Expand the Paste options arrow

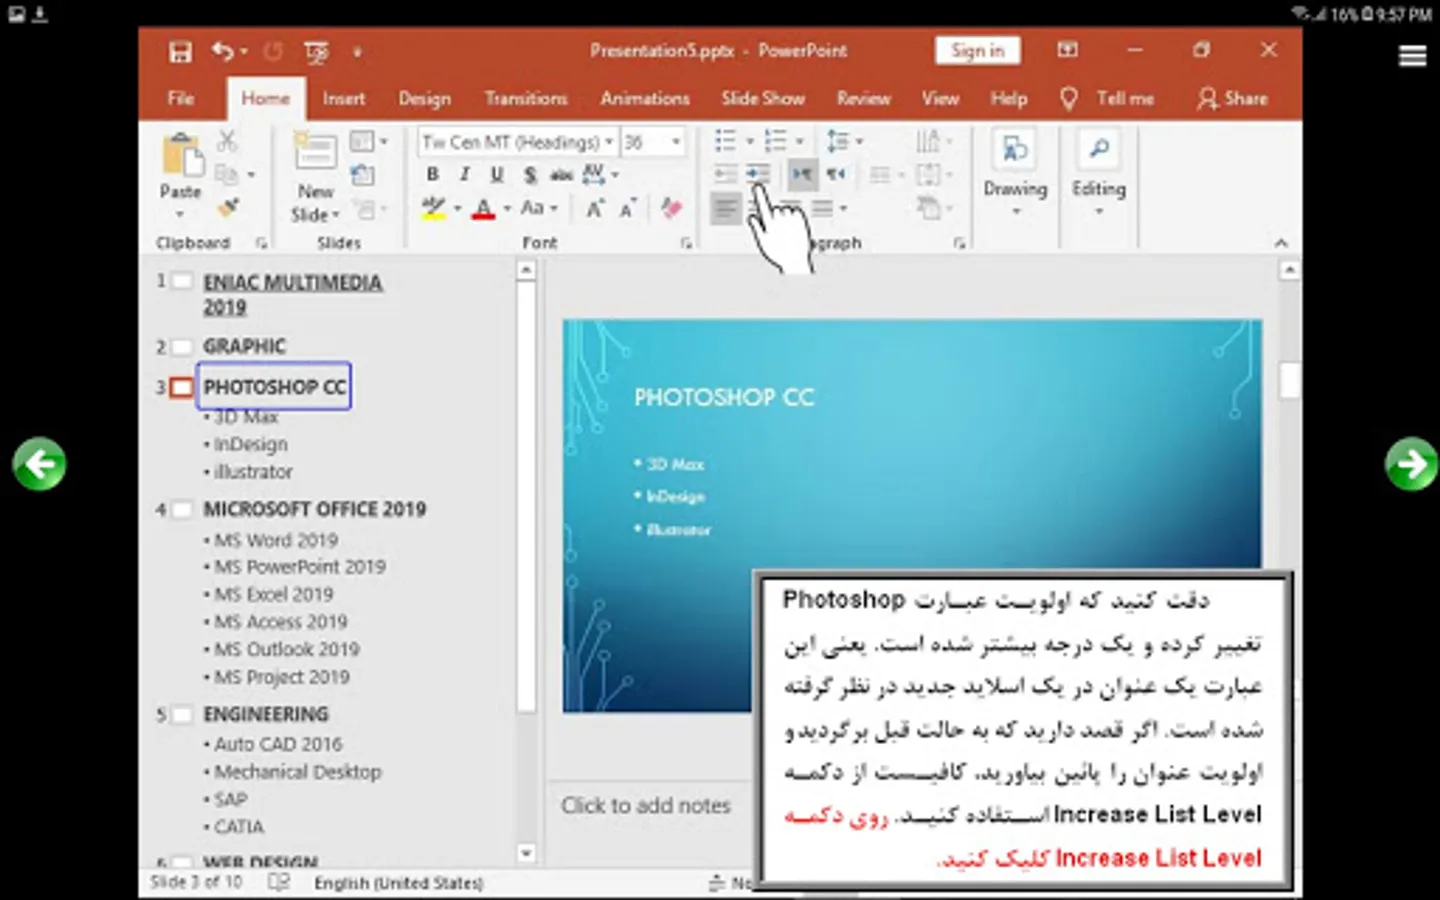click(x=181, y=214)
